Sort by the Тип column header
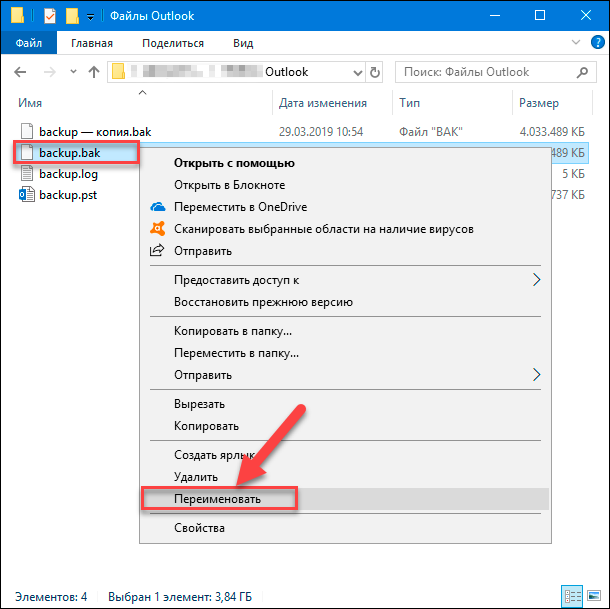Image resolution: width=610 pixels, height=609 pixels. pyautogui.click(x=409, y=103)
